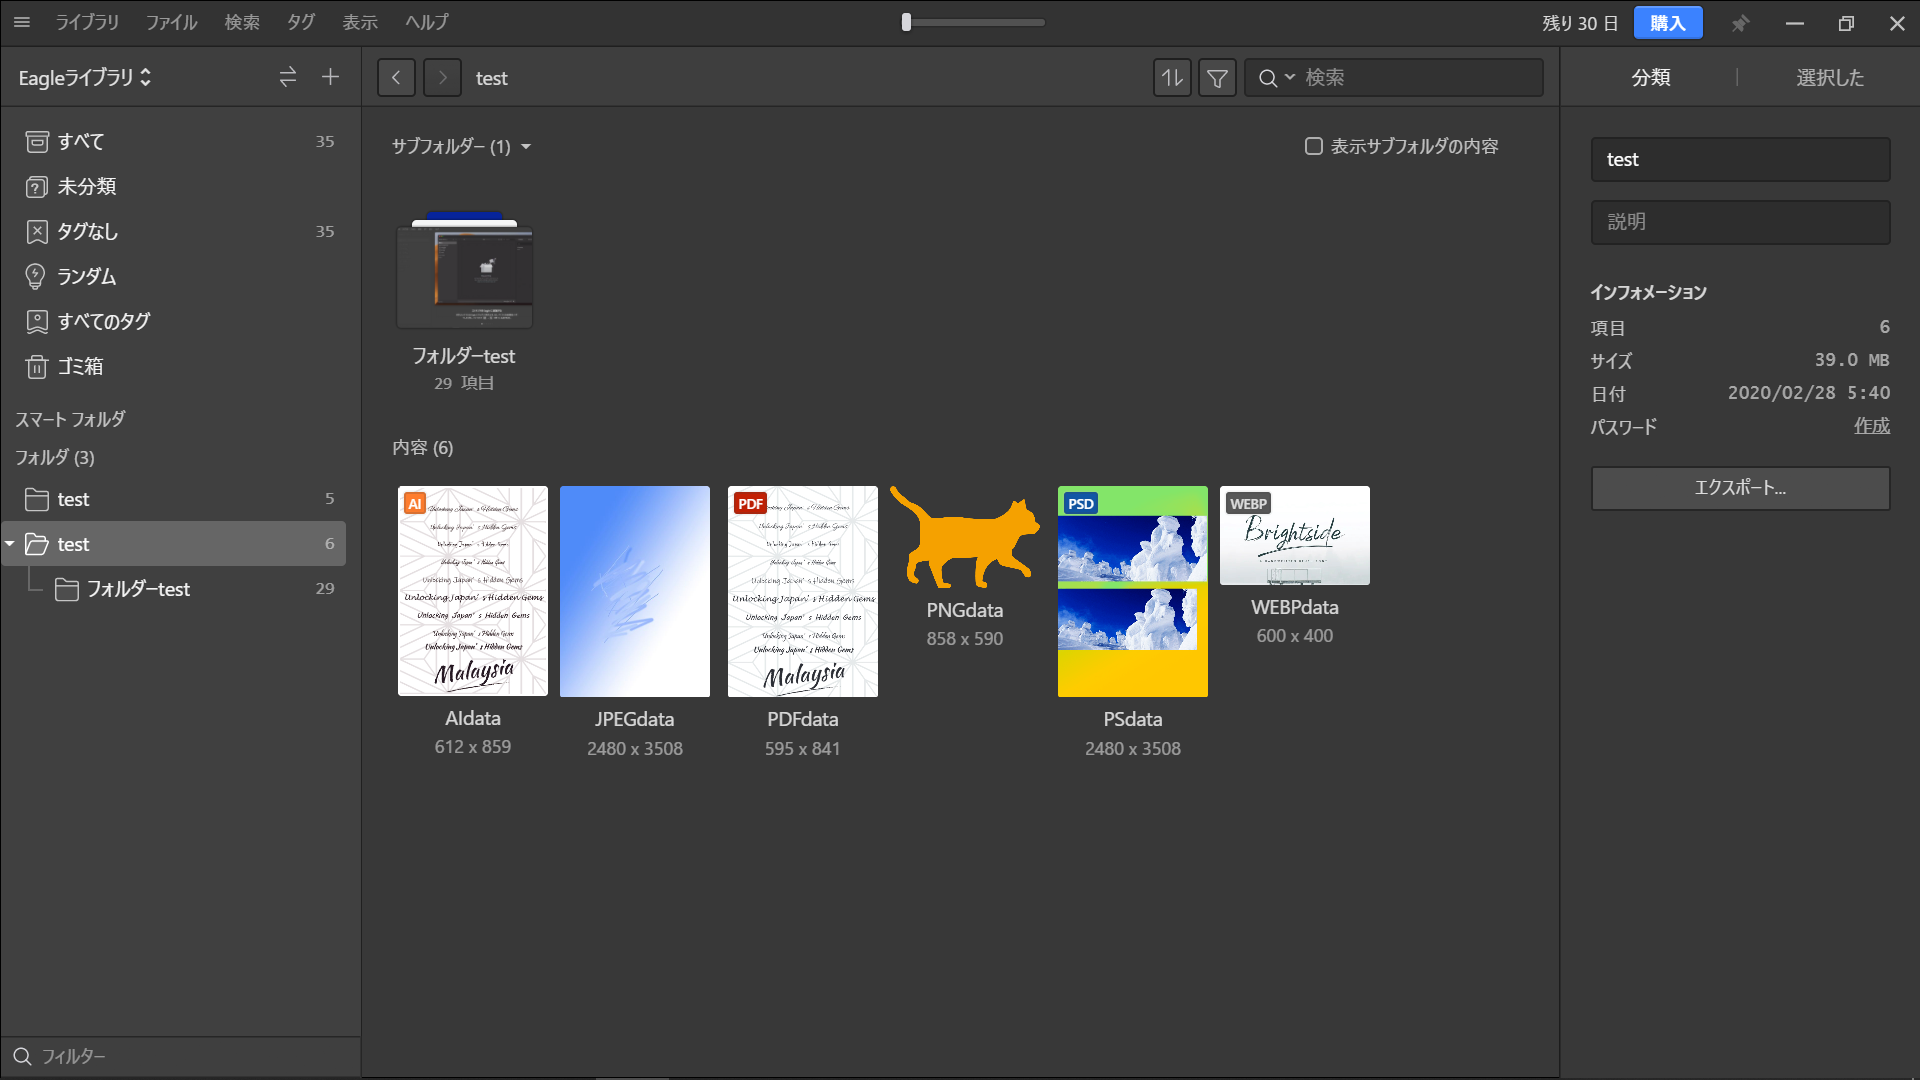Click the ランダム lightbulb icon
The image size is (1920, 1080).
[x=35, y=277]
